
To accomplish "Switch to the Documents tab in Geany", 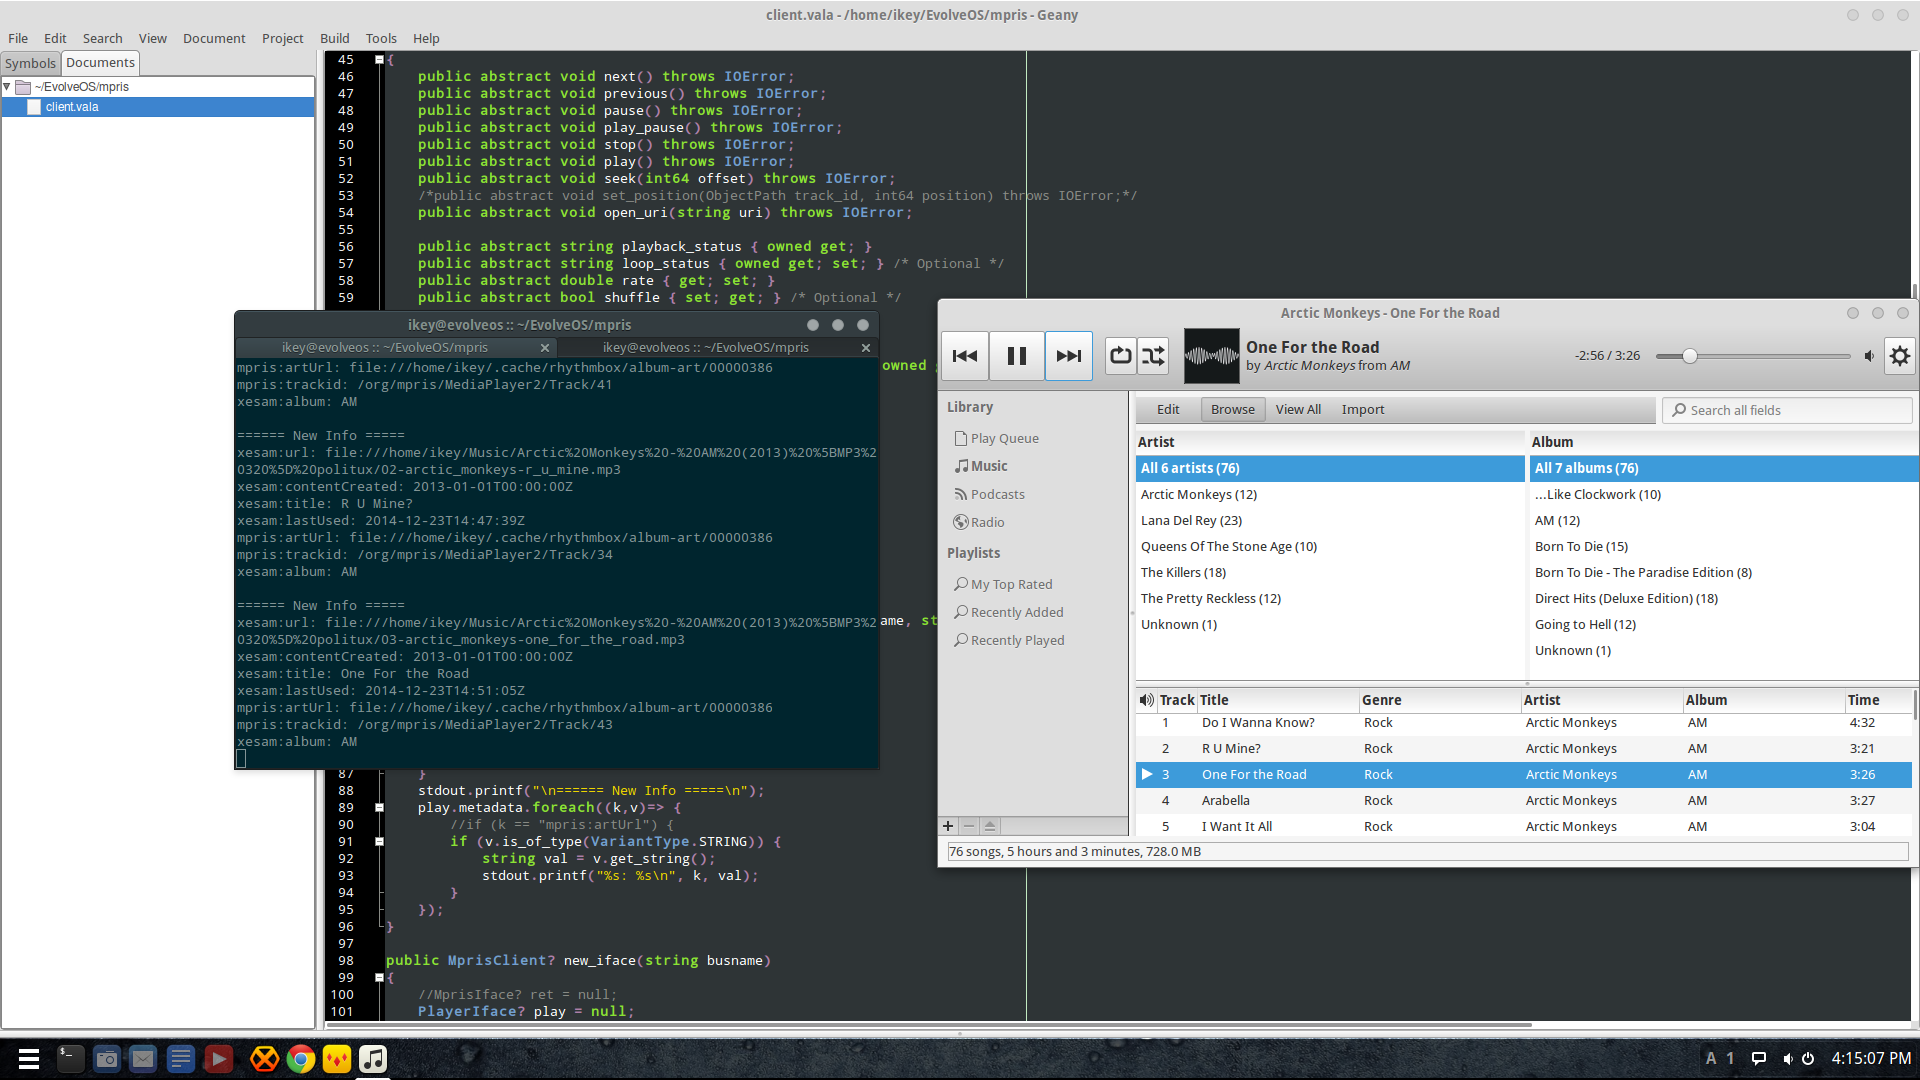I will [100, 62].
